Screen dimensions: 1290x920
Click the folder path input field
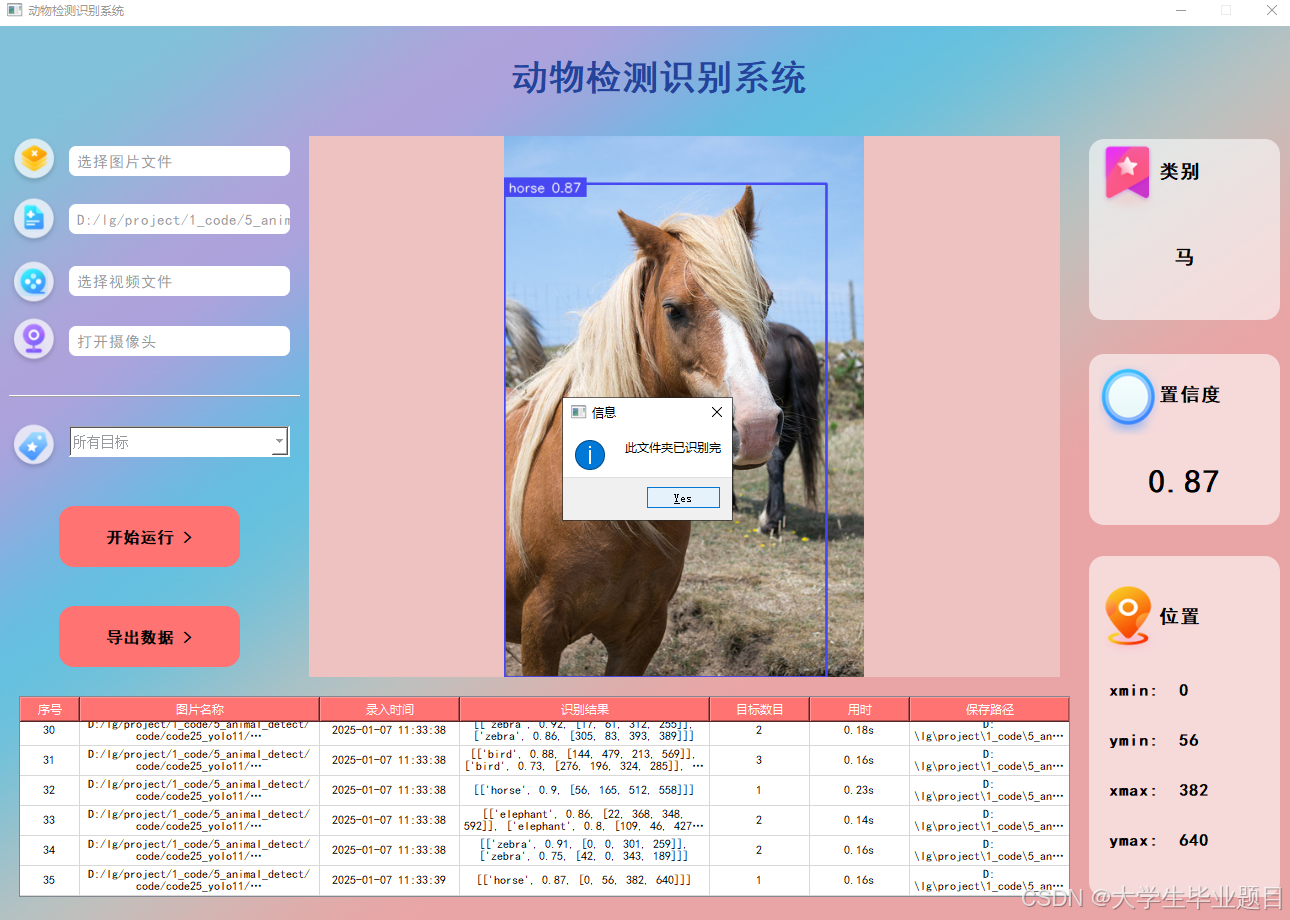pyautogui.click(x=179, y=219)
